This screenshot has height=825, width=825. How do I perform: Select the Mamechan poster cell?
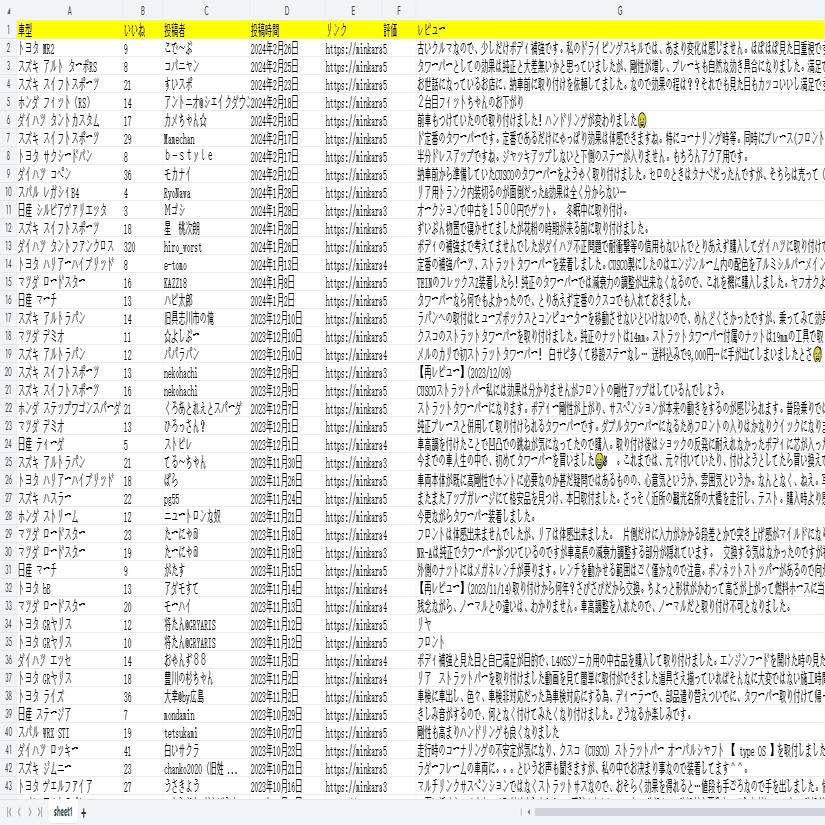point(206,138)
